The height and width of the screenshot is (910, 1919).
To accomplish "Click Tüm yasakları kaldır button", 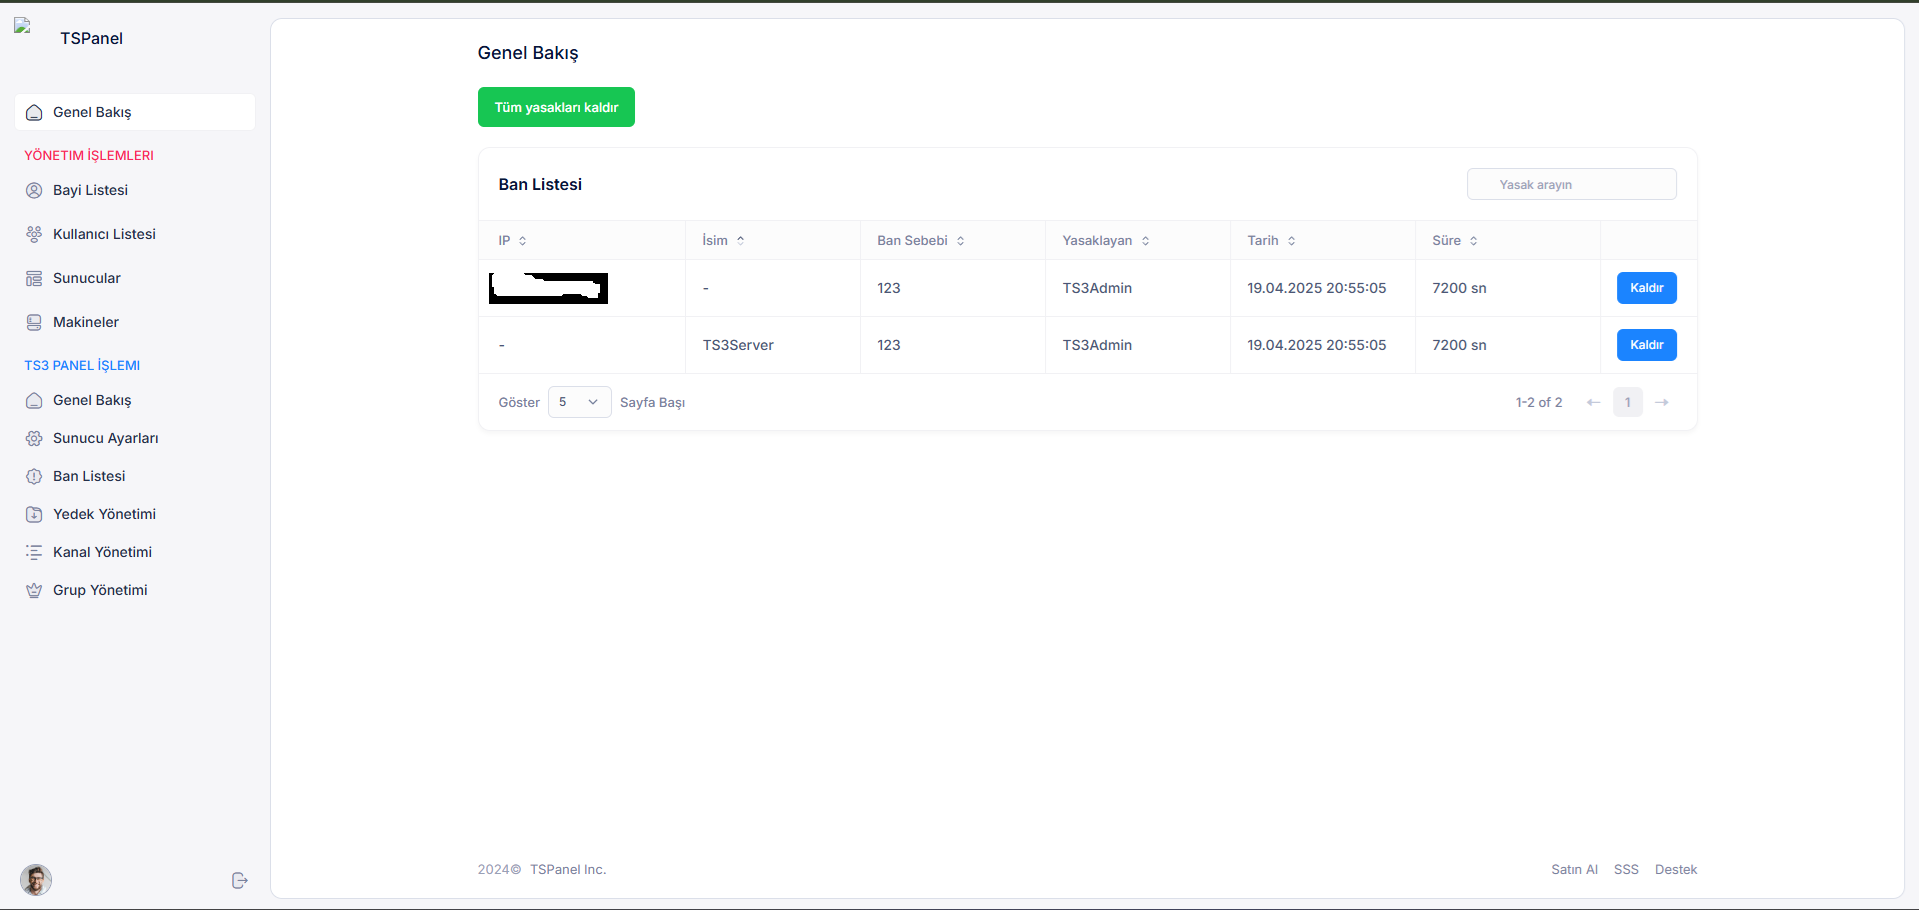I will (x=556, y=107).
